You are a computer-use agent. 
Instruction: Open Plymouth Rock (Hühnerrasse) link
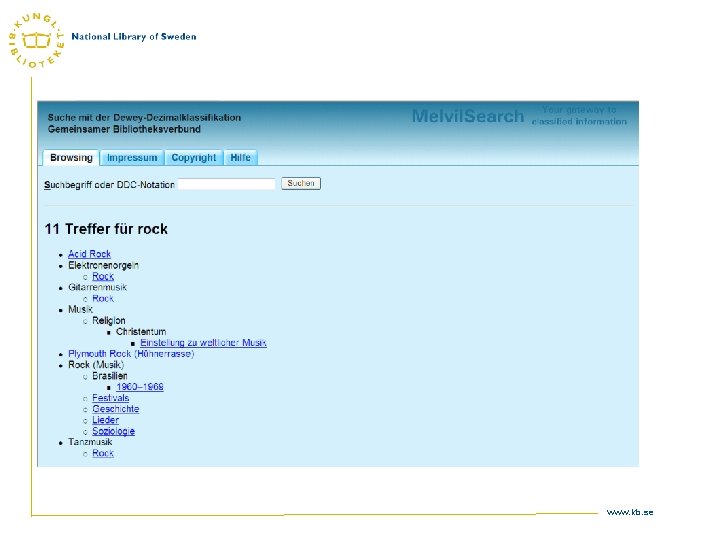pos(131,354)
